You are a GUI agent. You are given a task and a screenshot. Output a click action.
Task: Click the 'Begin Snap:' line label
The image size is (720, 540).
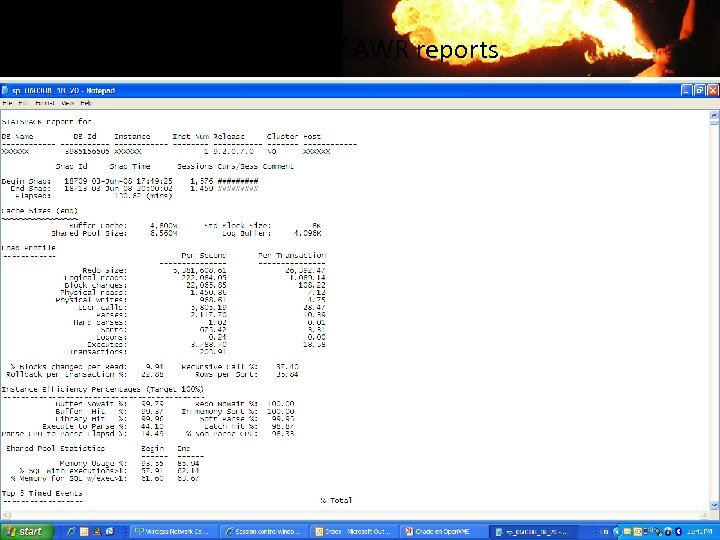pyautogui.click(x=26, y=181)
